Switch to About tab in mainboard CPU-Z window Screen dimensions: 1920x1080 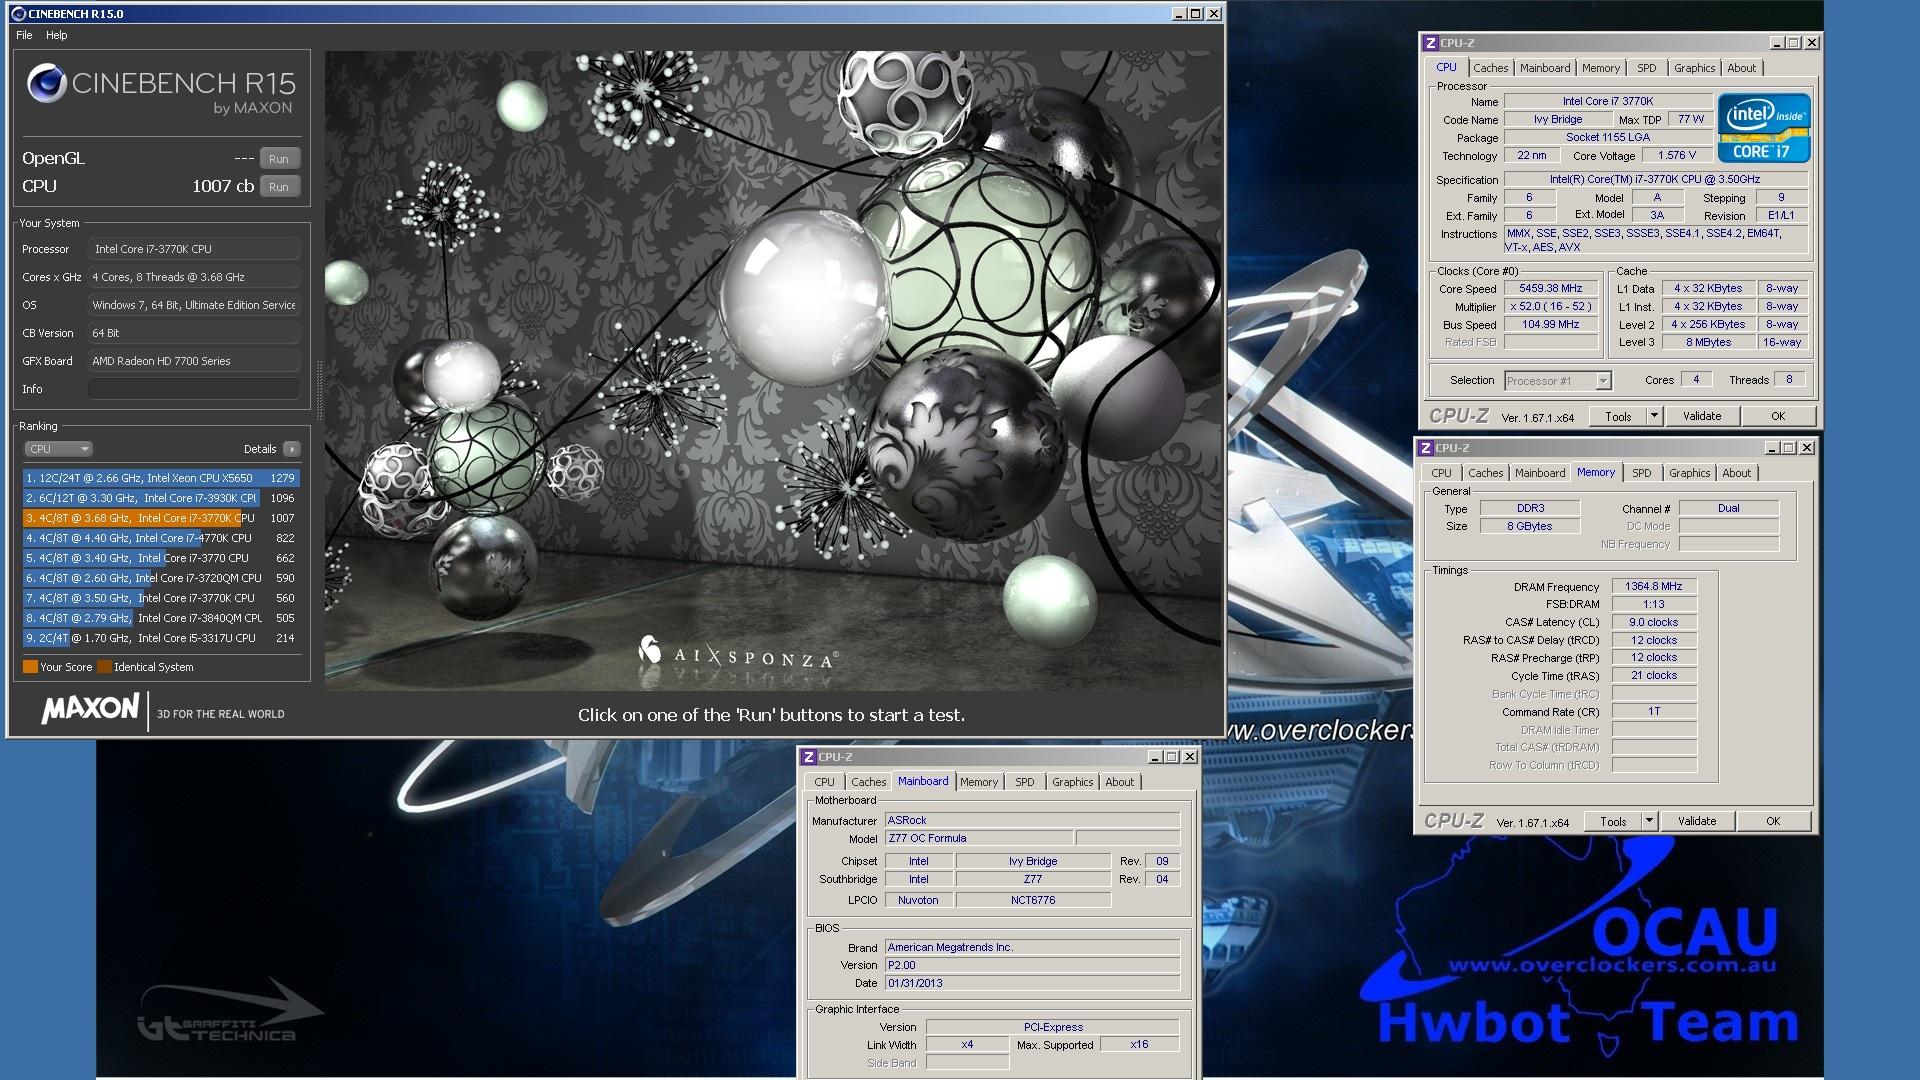1120,782
